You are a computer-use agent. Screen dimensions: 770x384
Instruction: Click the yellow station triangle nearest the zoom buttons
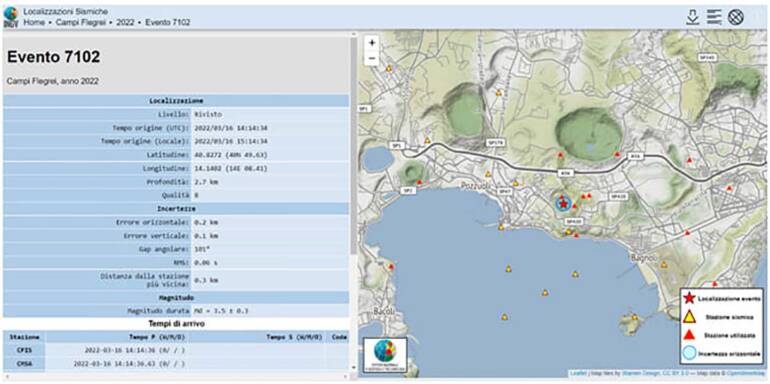(x=389, y=69)
